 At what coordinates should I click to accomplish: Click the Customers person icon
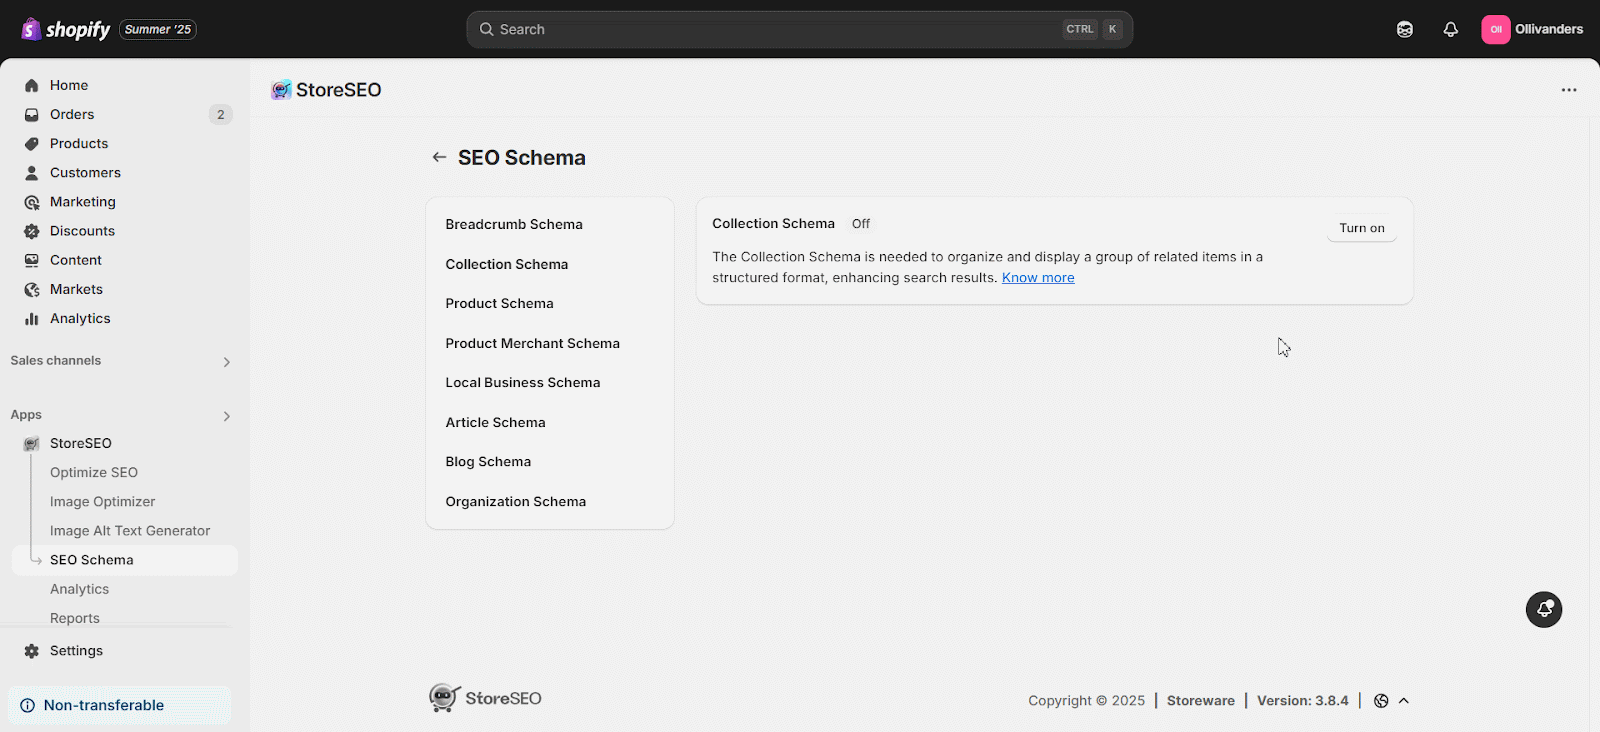(32, 172)
